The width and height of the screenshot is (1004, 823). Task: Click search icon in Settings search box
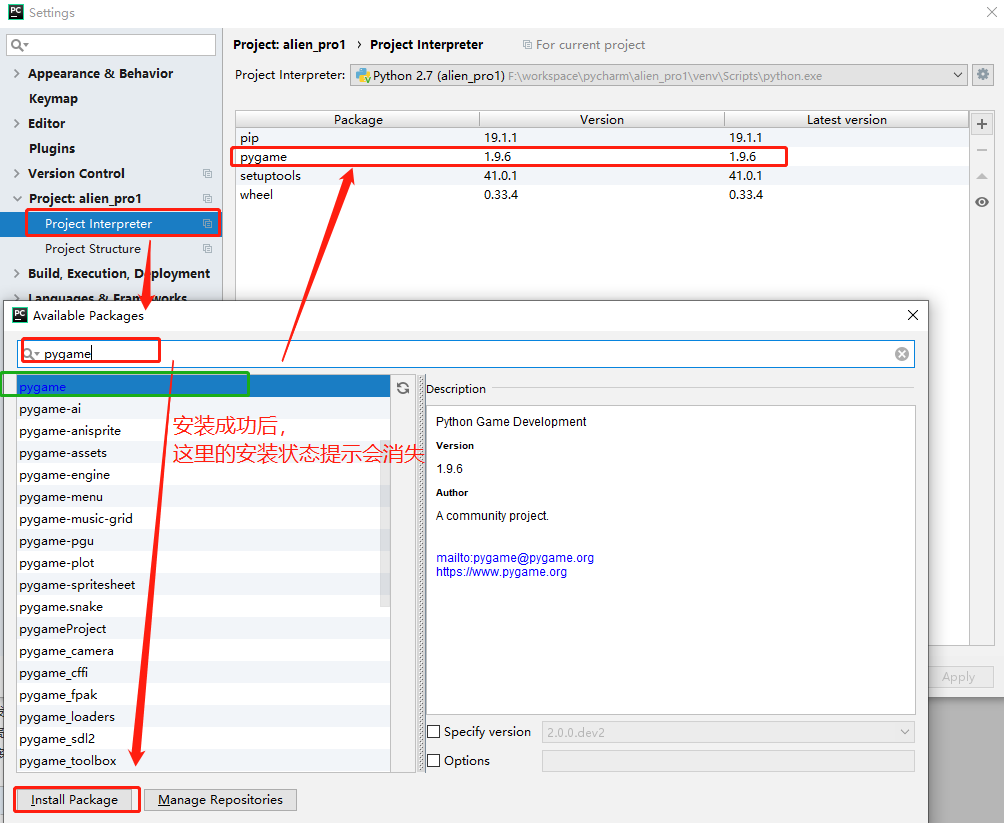(18, 45)
